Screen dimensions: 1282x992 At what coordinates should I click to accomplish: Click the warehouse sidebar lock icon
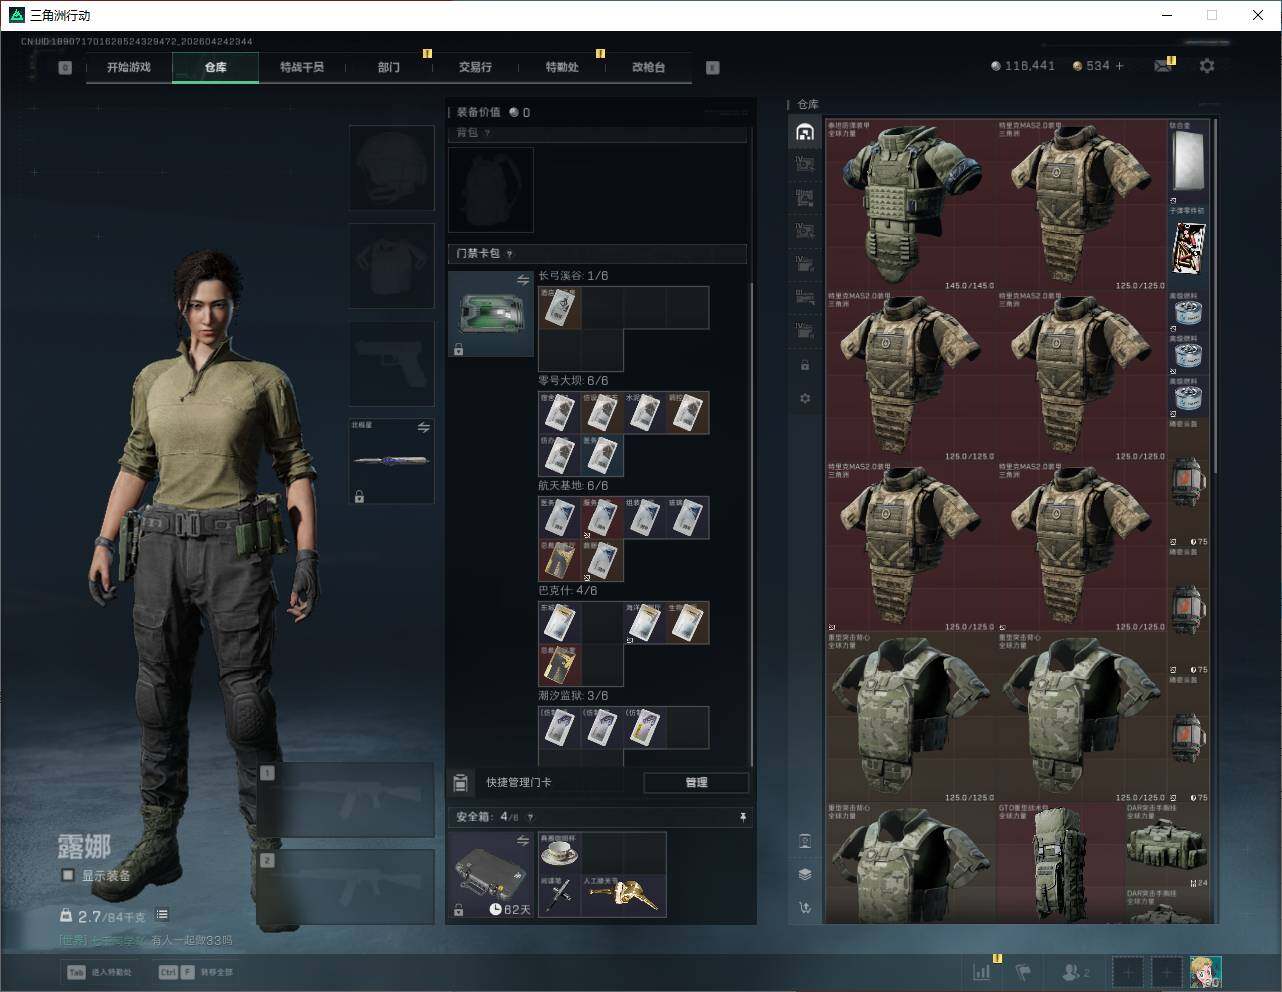805,365
